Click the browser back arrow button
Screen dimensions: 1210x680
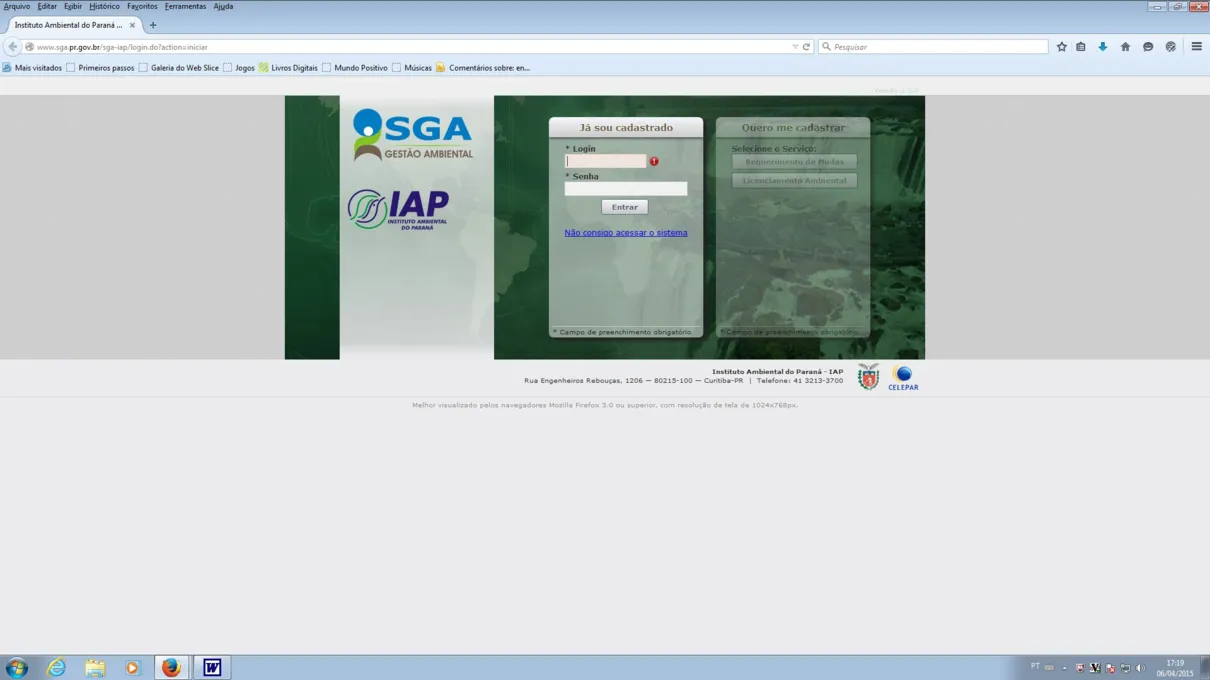12,46
